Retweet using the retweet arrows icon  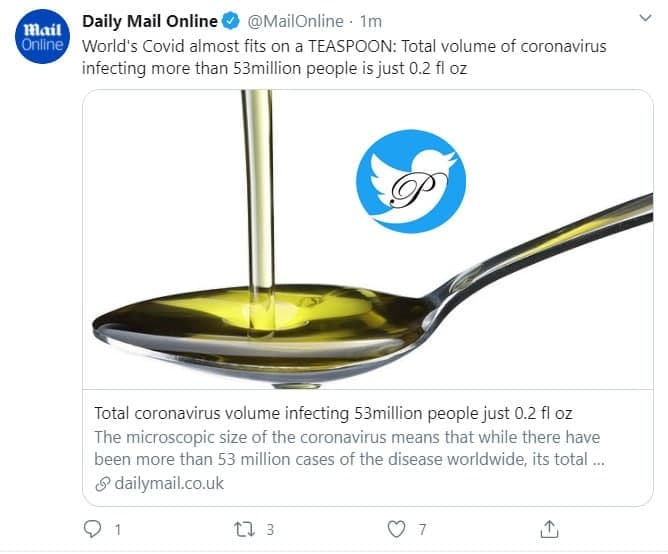(243, 527)
